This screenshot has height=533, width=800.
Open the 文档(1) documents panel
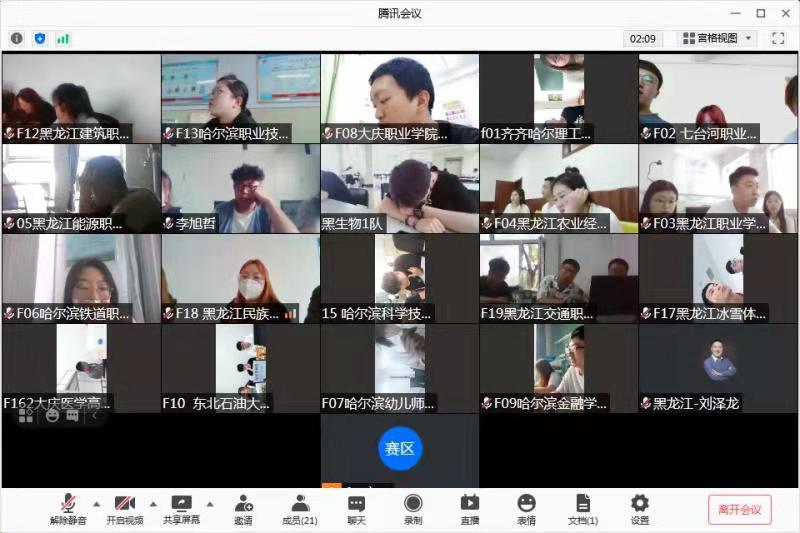point(583,508)
